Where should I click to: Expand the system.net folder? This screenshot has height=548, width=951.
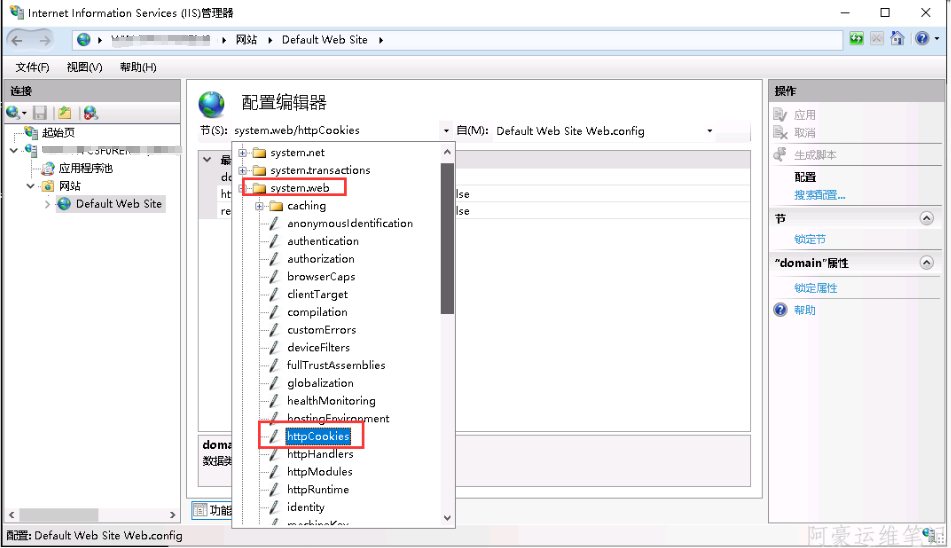click(242, 153)
